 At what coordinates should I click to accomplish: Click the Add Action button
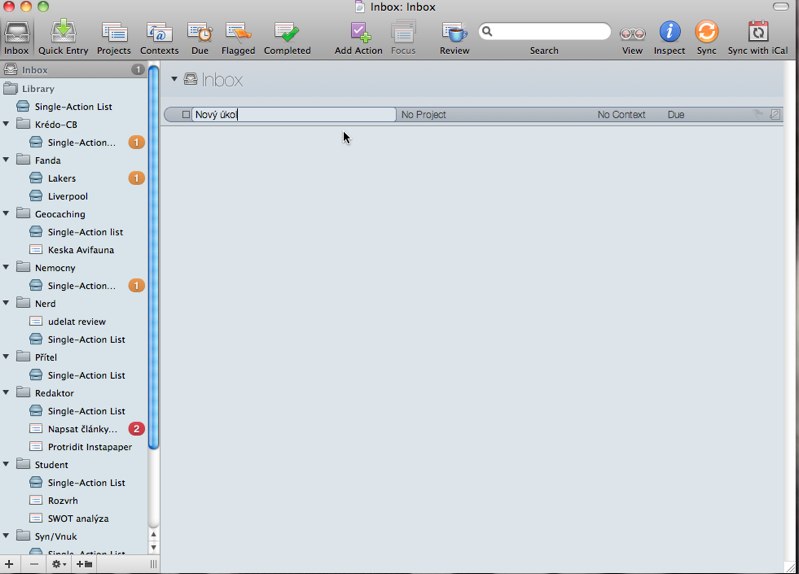pos(358,38)
